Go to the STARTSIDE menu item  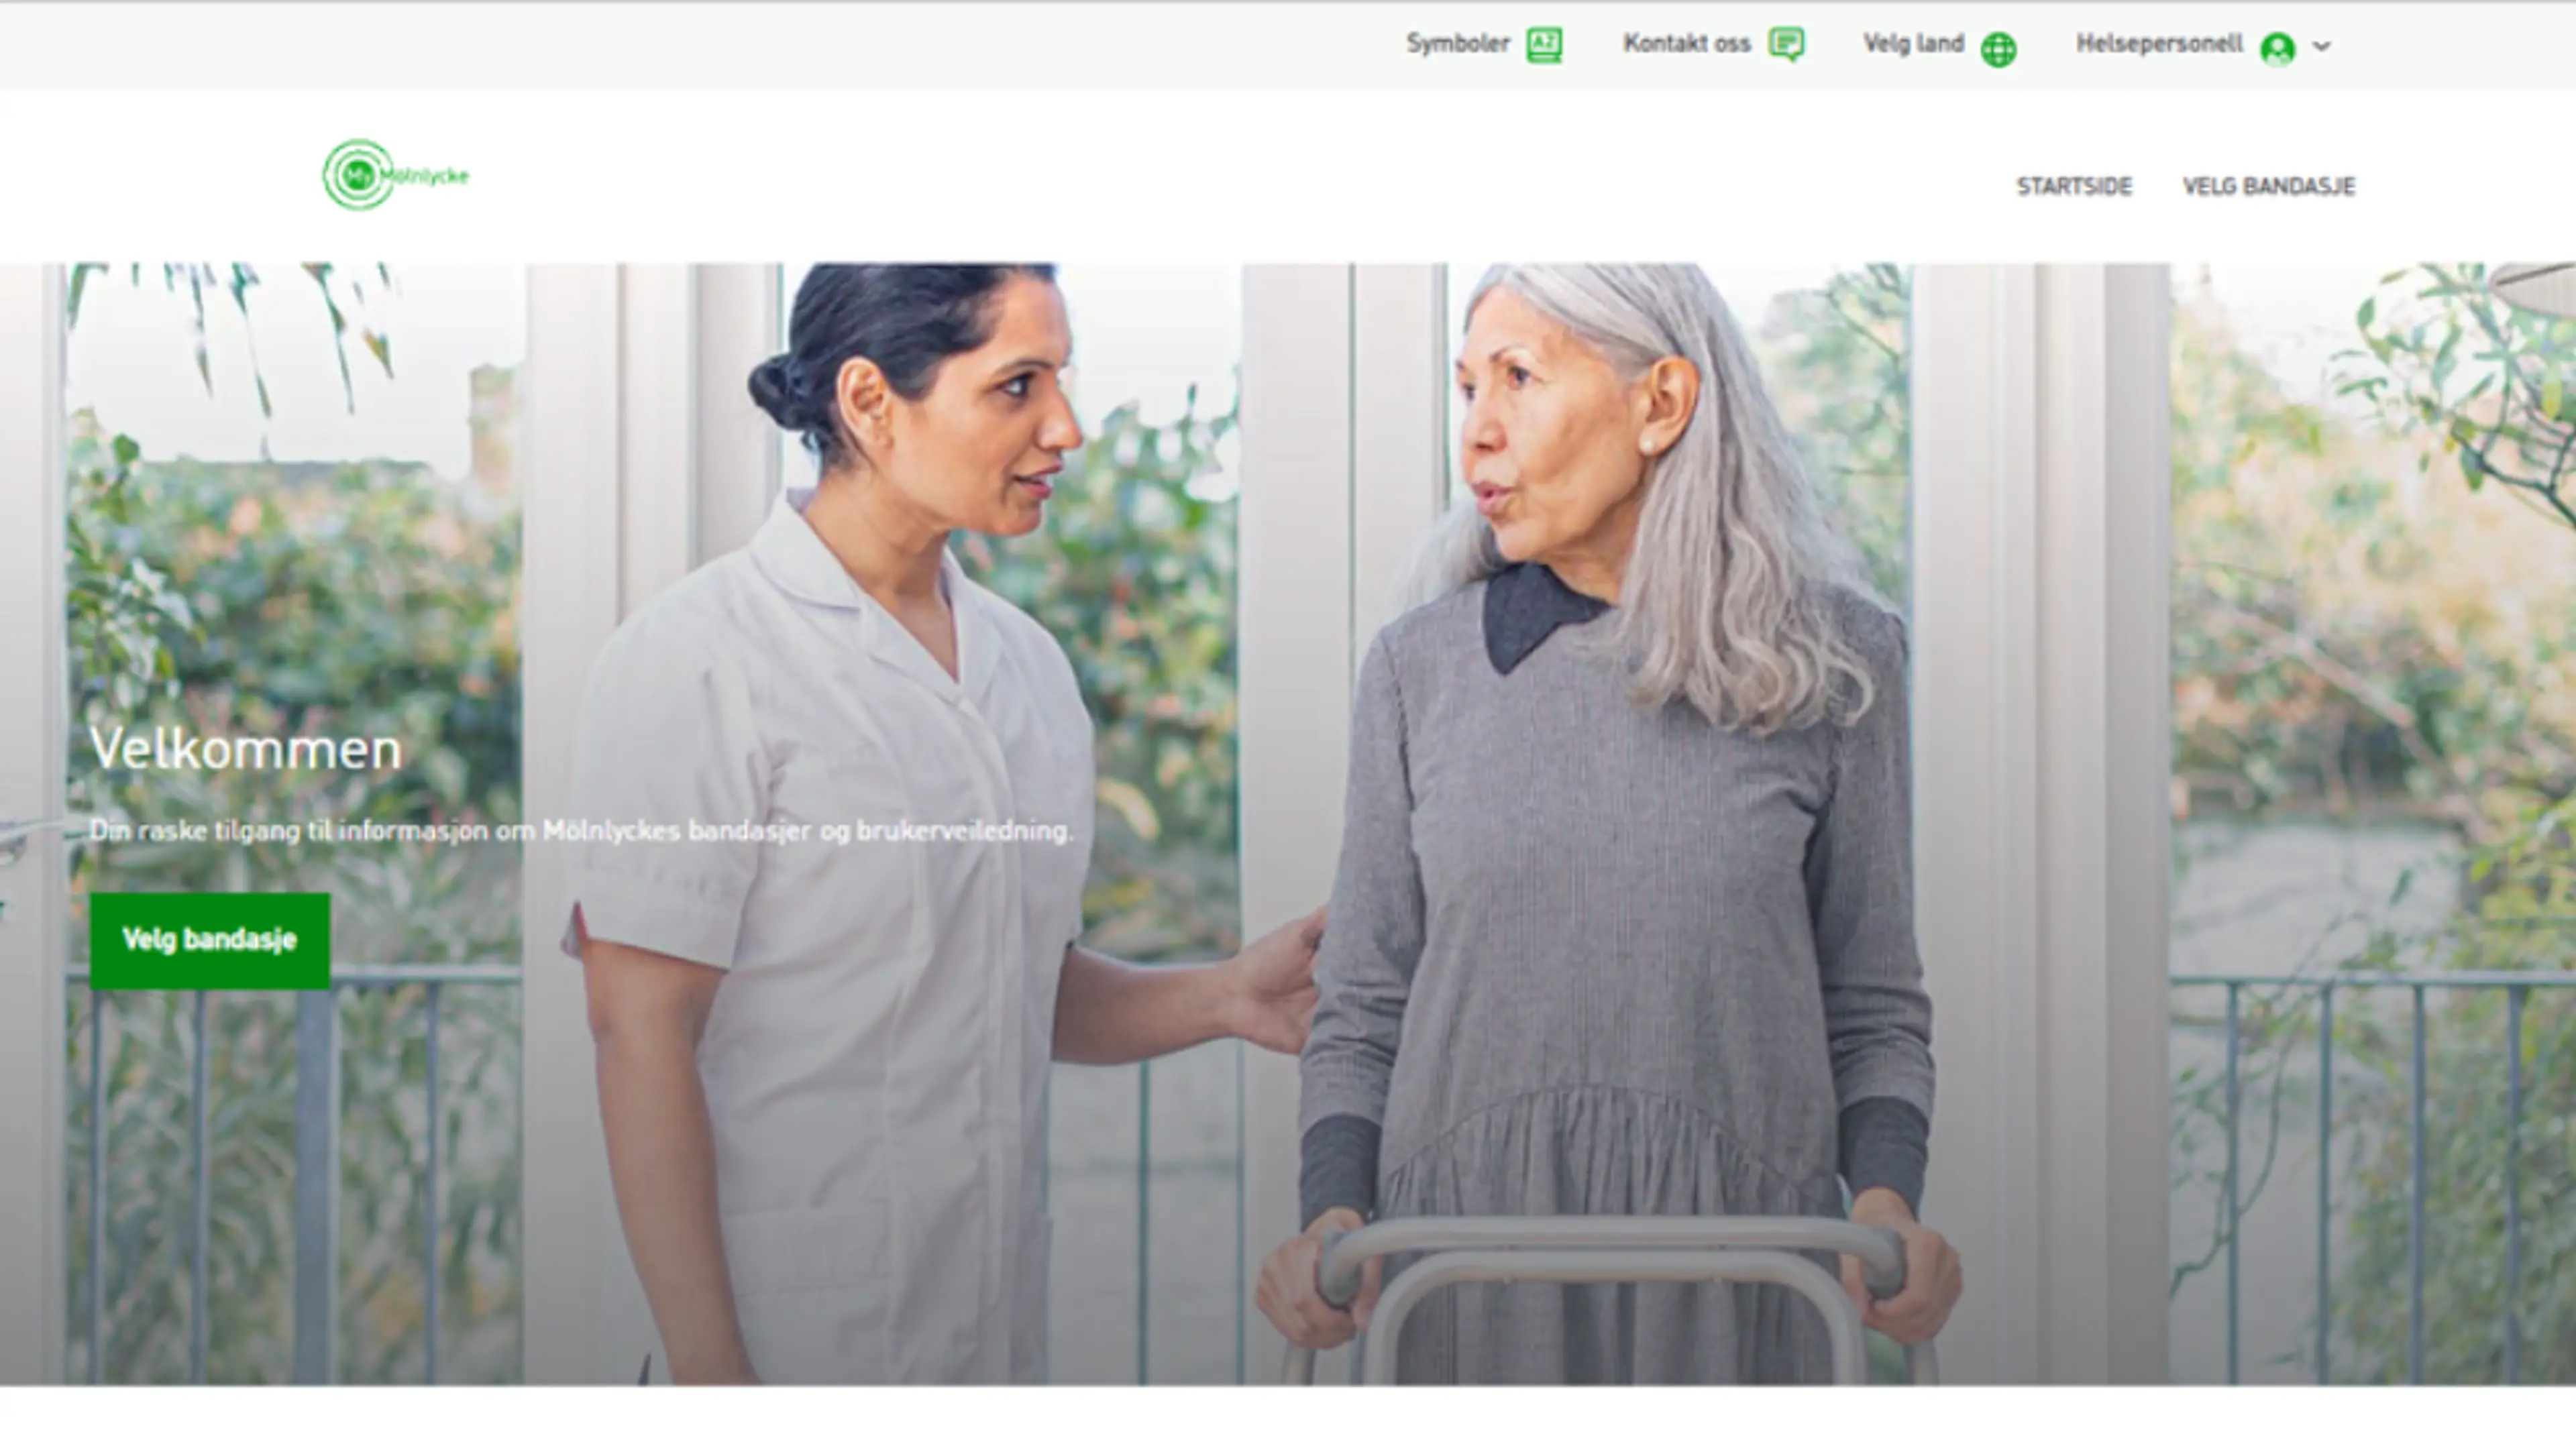pos(2074,186)
